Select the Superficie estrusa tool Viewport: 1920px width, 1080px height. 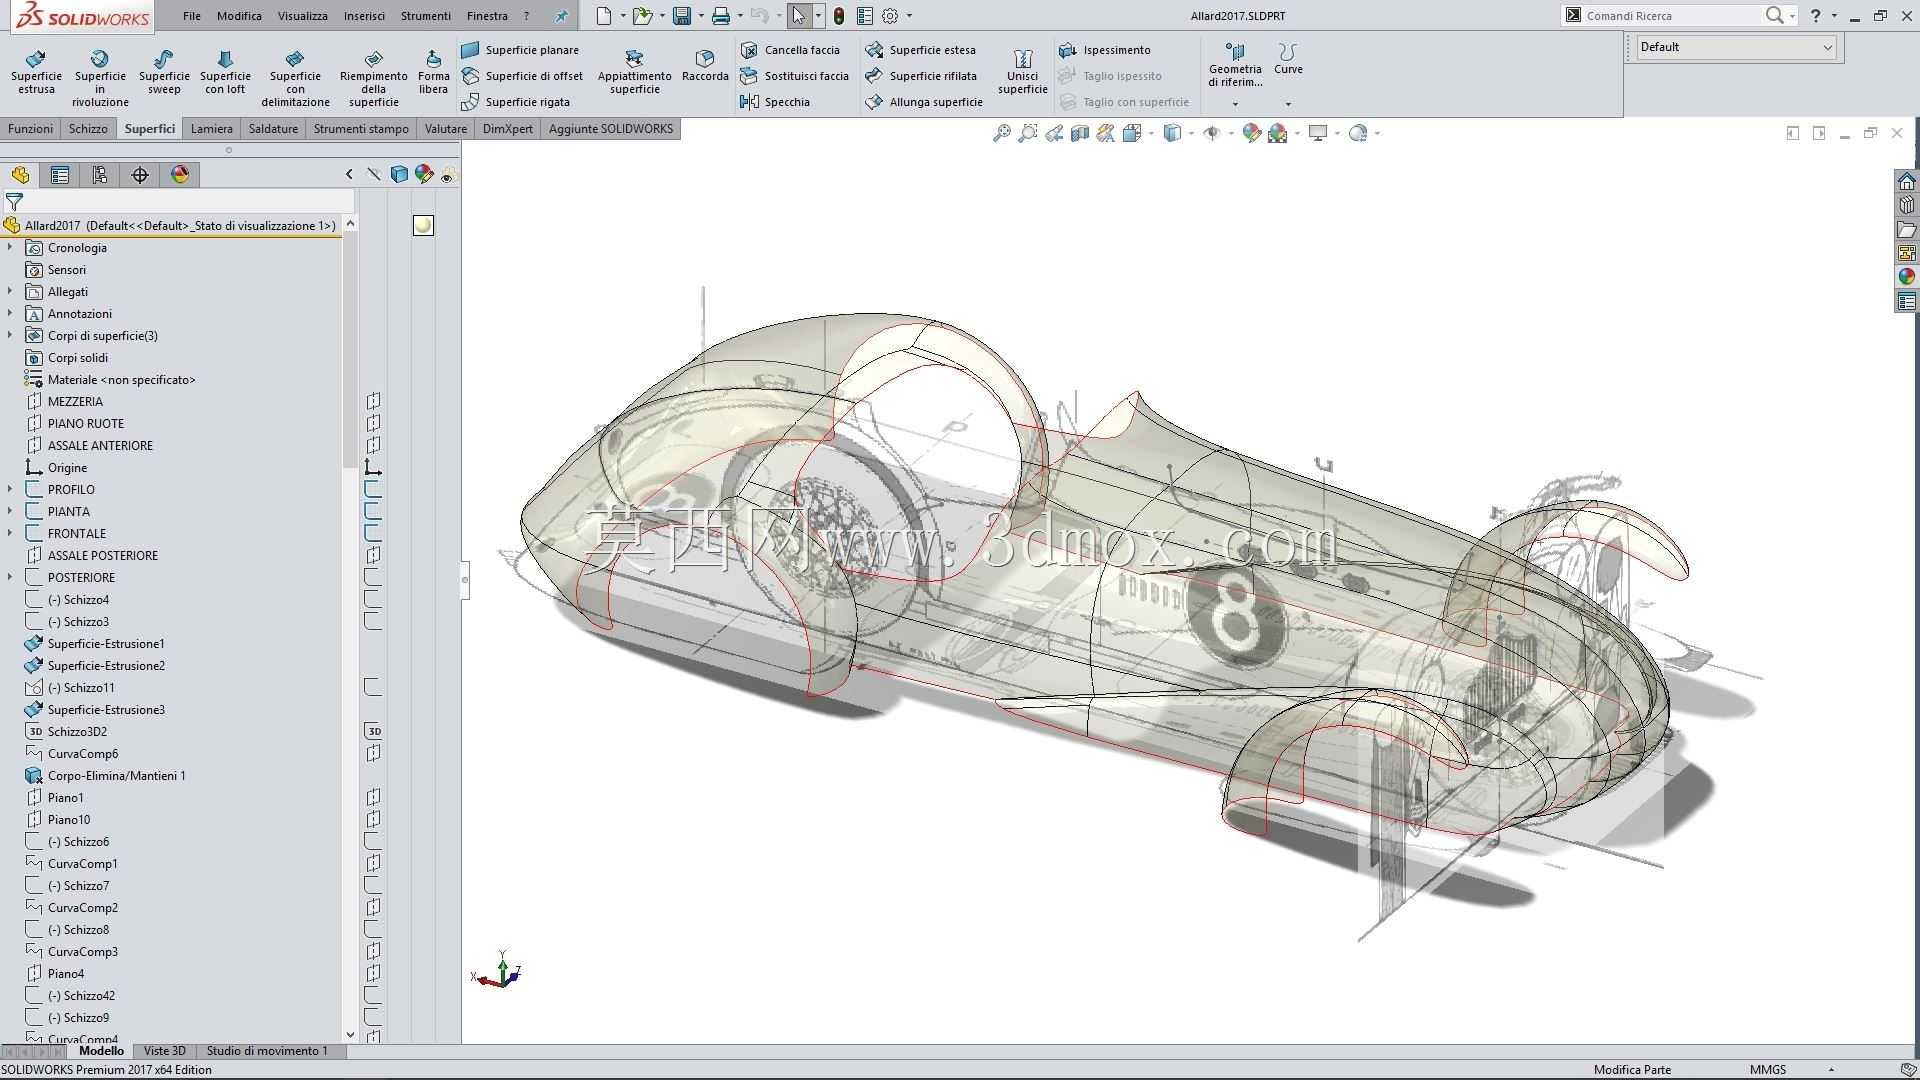(36, 72)
